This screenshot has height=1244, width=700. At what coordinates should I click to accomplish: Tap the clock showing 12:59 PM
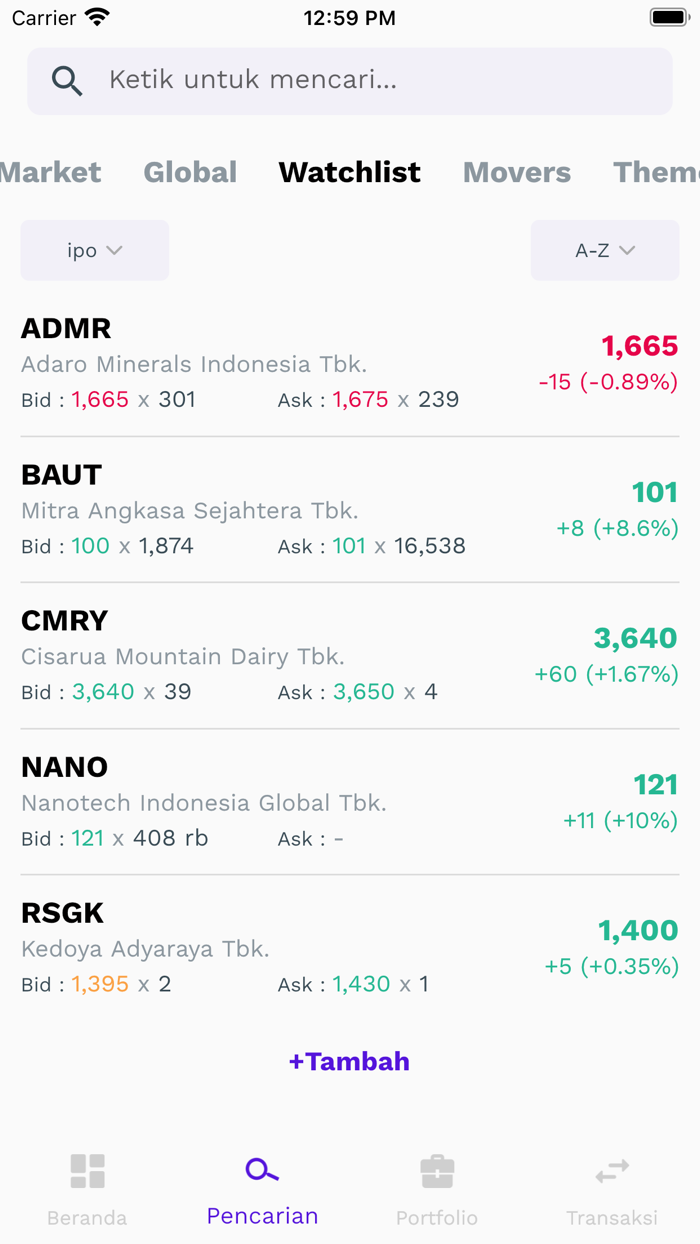click(349, 17)
